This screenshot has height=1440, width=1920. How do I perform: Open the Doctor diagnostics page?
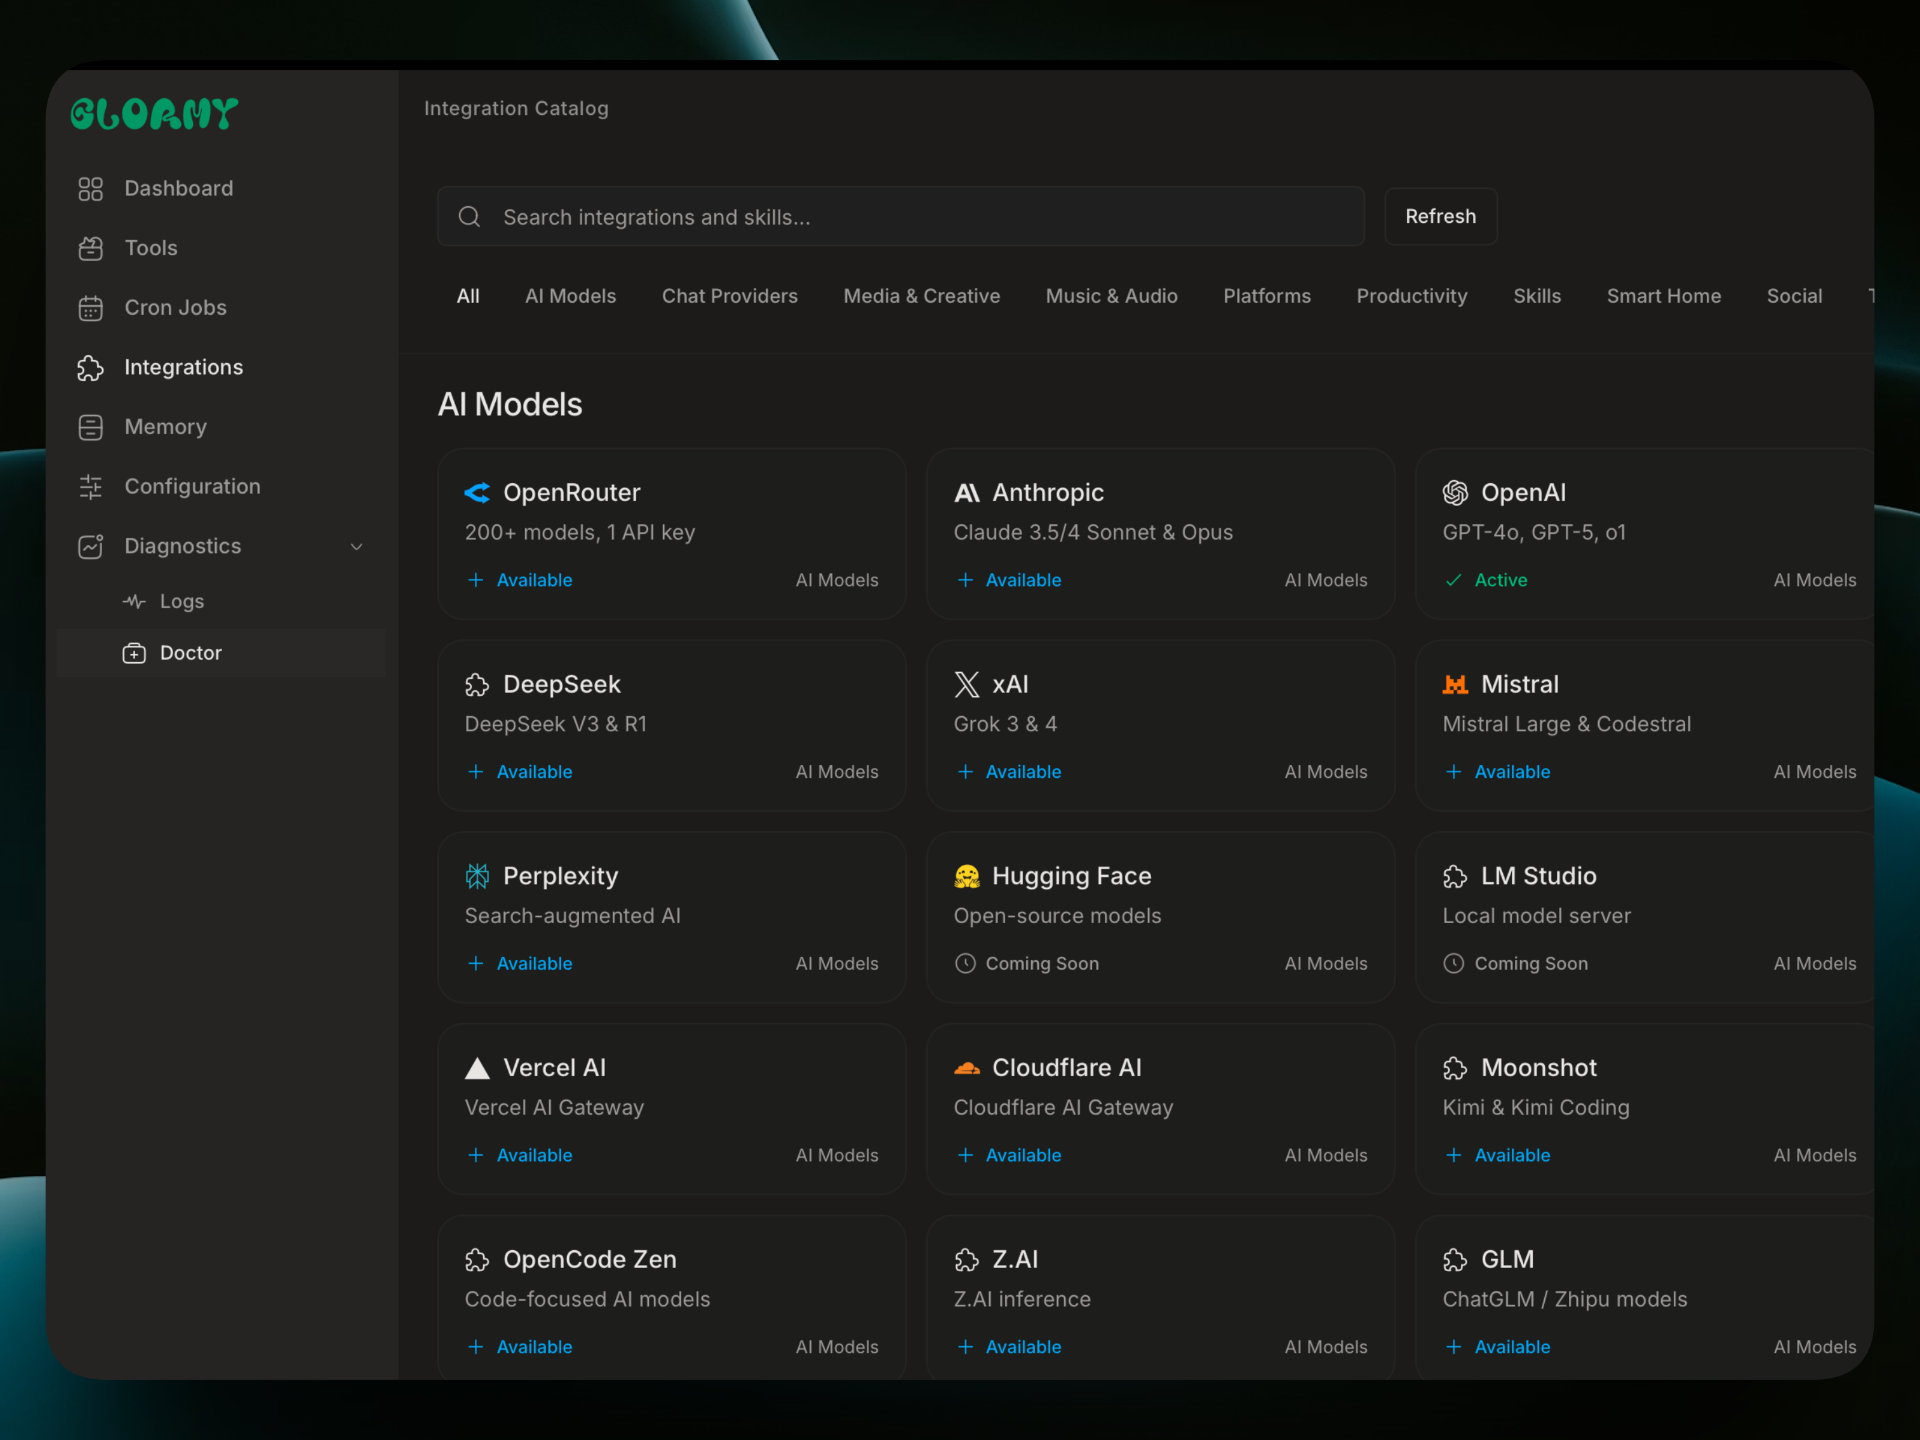190,653
